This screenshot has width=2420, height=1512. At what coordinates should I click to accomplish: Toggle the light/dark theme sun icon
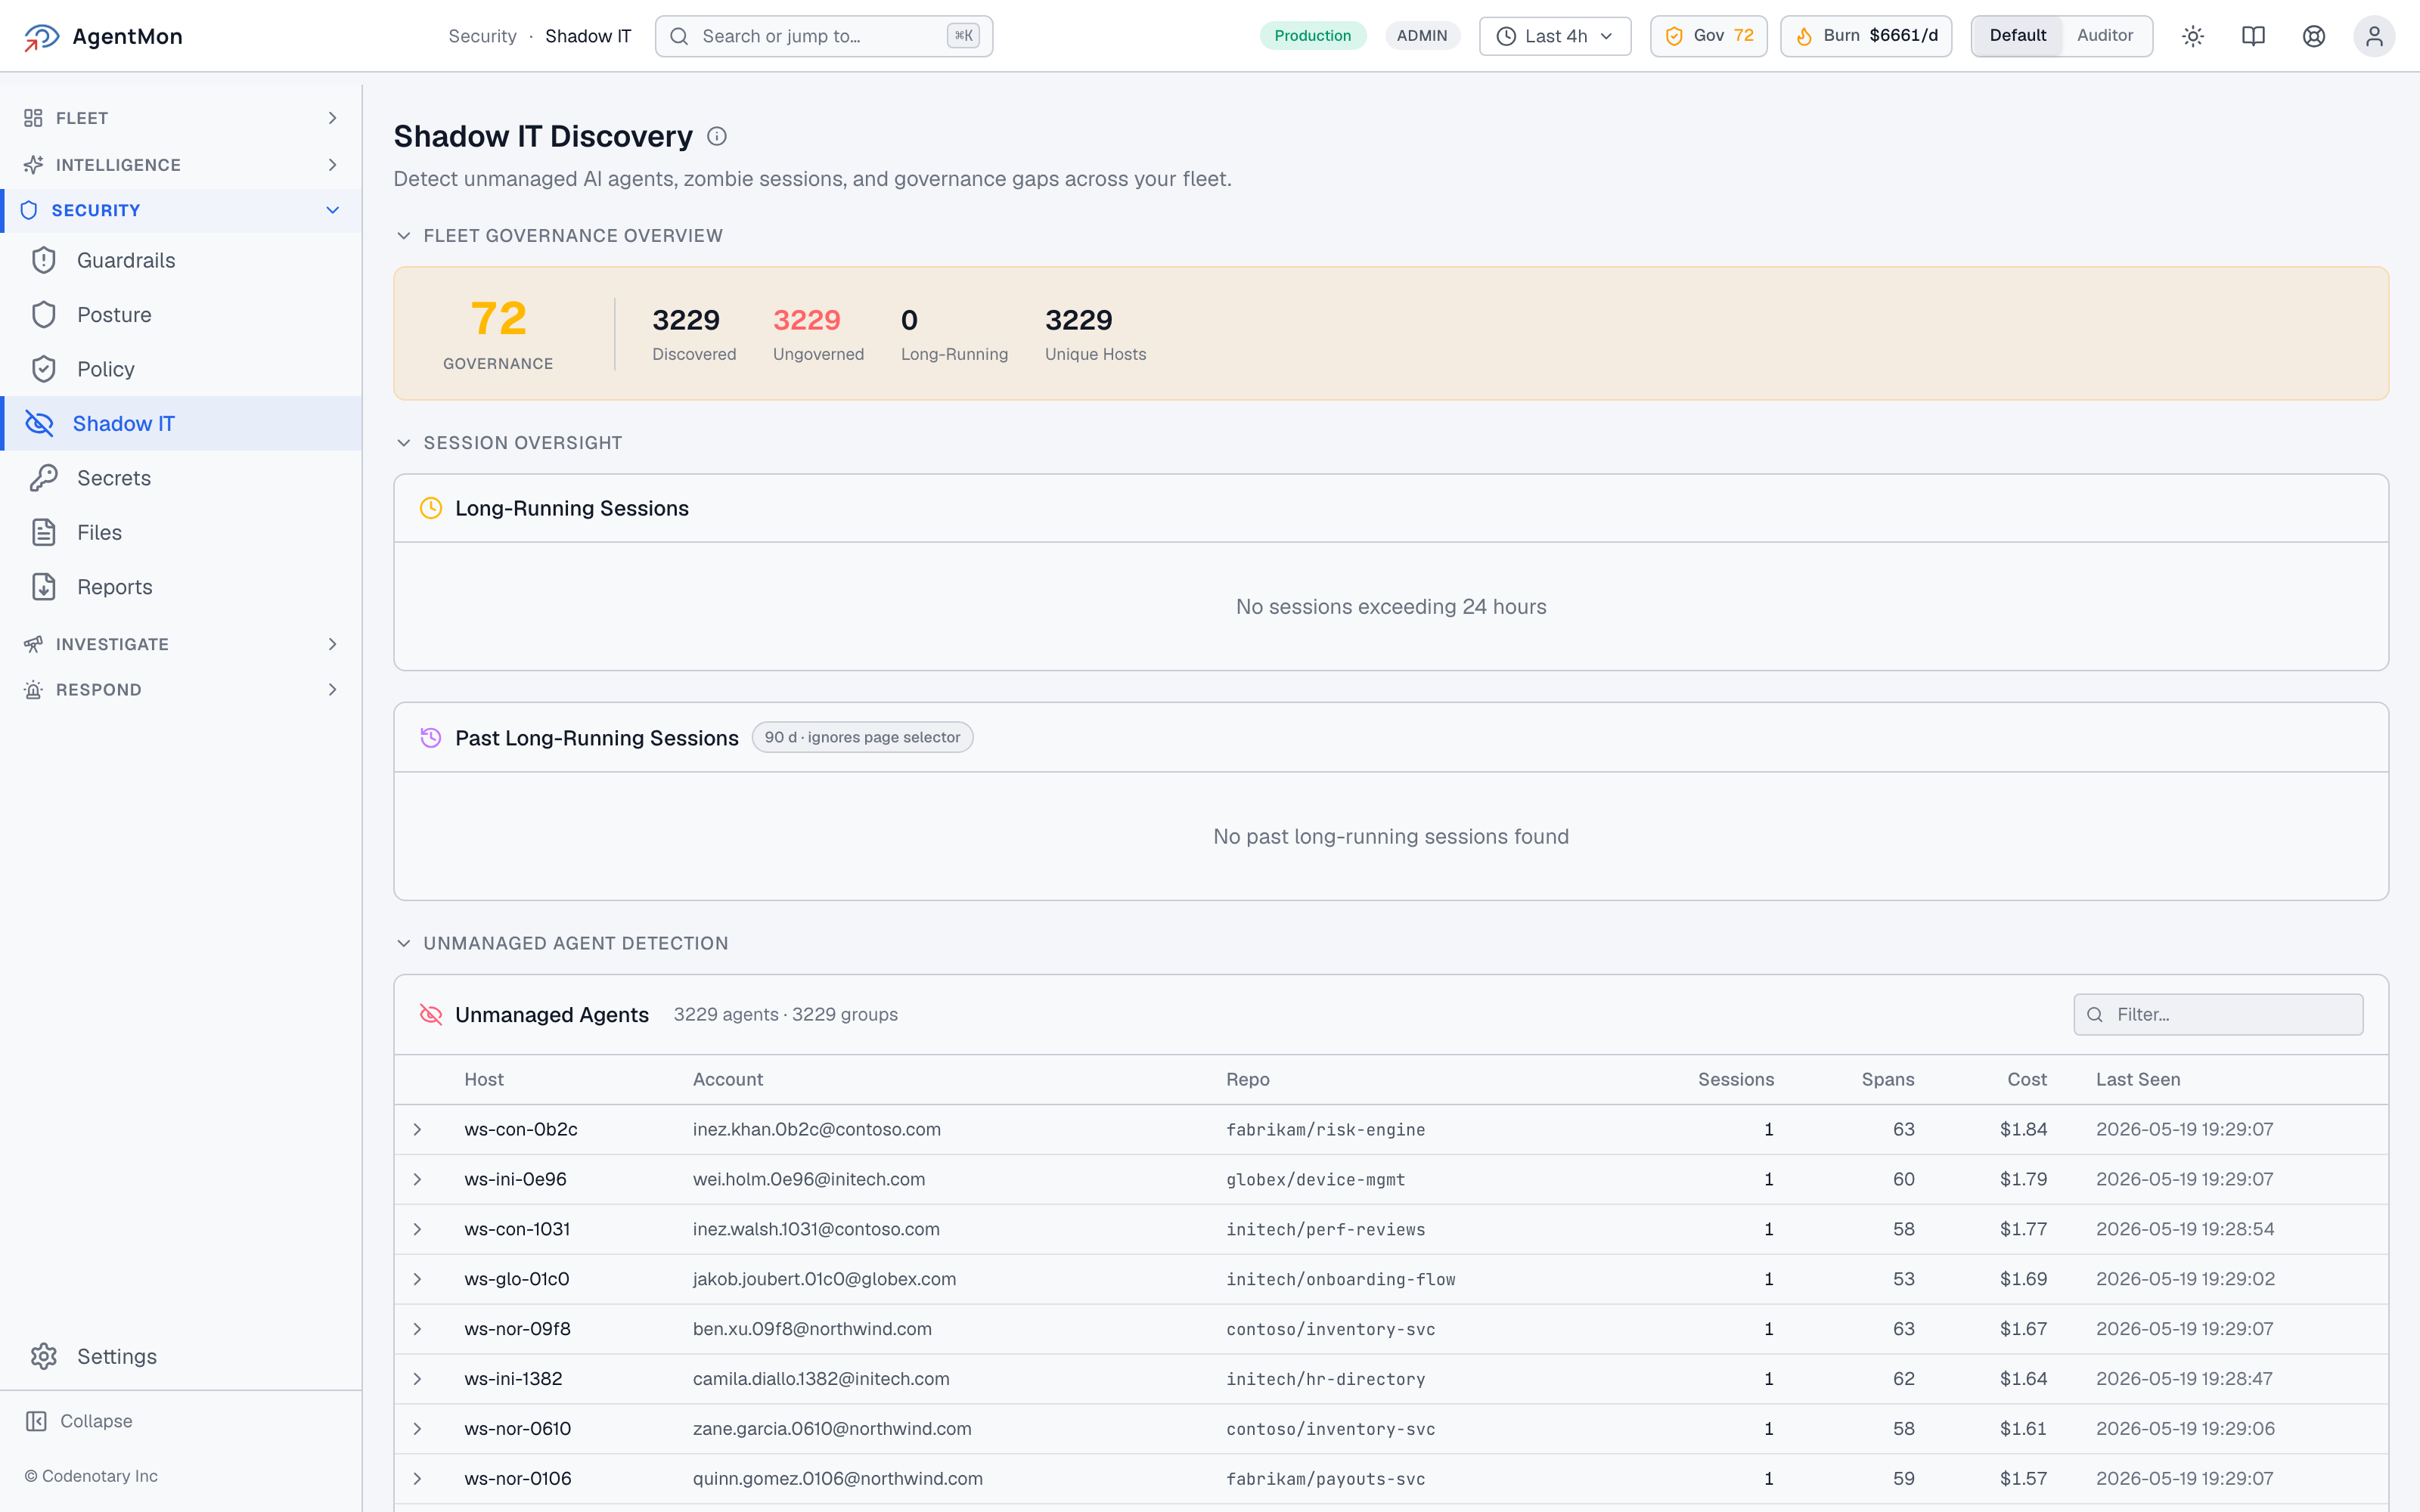(x=2192, y=36)
